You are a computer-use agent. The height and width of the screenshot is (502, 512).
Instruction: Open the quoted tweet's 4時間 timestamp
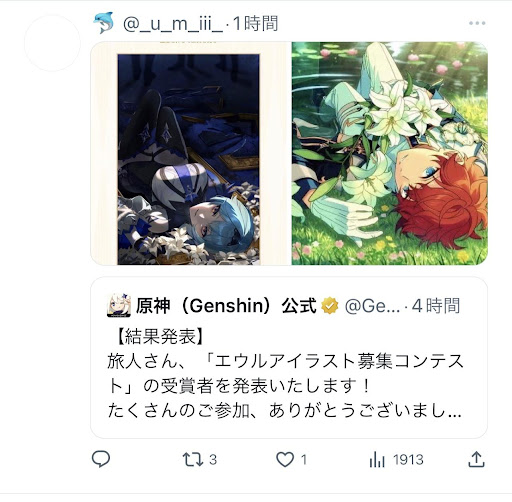tap(436, 306)
